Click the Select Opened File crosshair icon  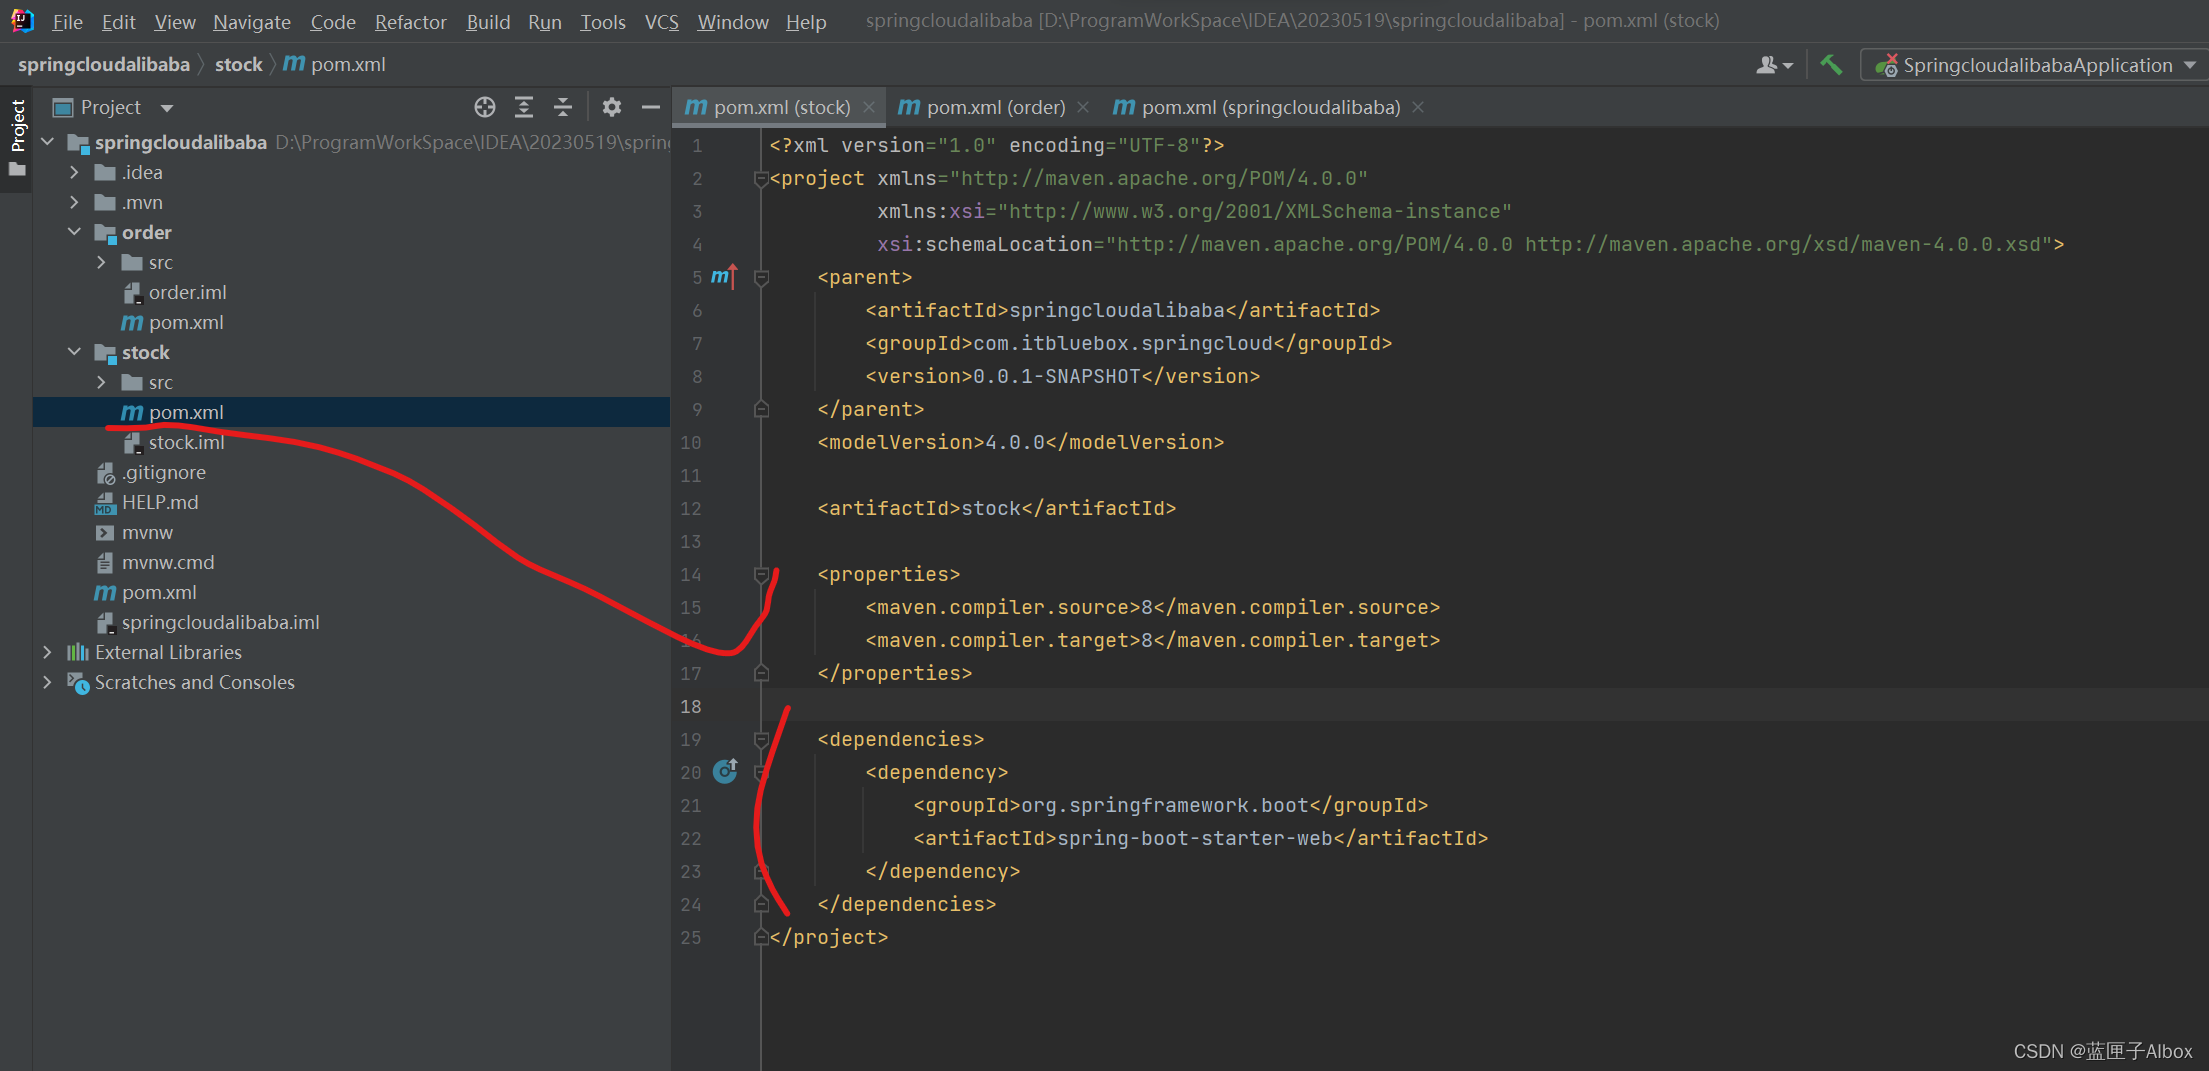485,107
